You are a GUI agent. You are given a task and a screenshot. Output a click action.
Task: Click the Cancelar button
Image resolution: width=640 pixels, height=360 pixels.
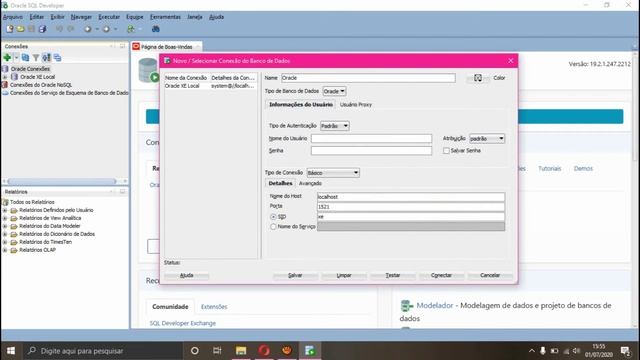tap(490, 276)
